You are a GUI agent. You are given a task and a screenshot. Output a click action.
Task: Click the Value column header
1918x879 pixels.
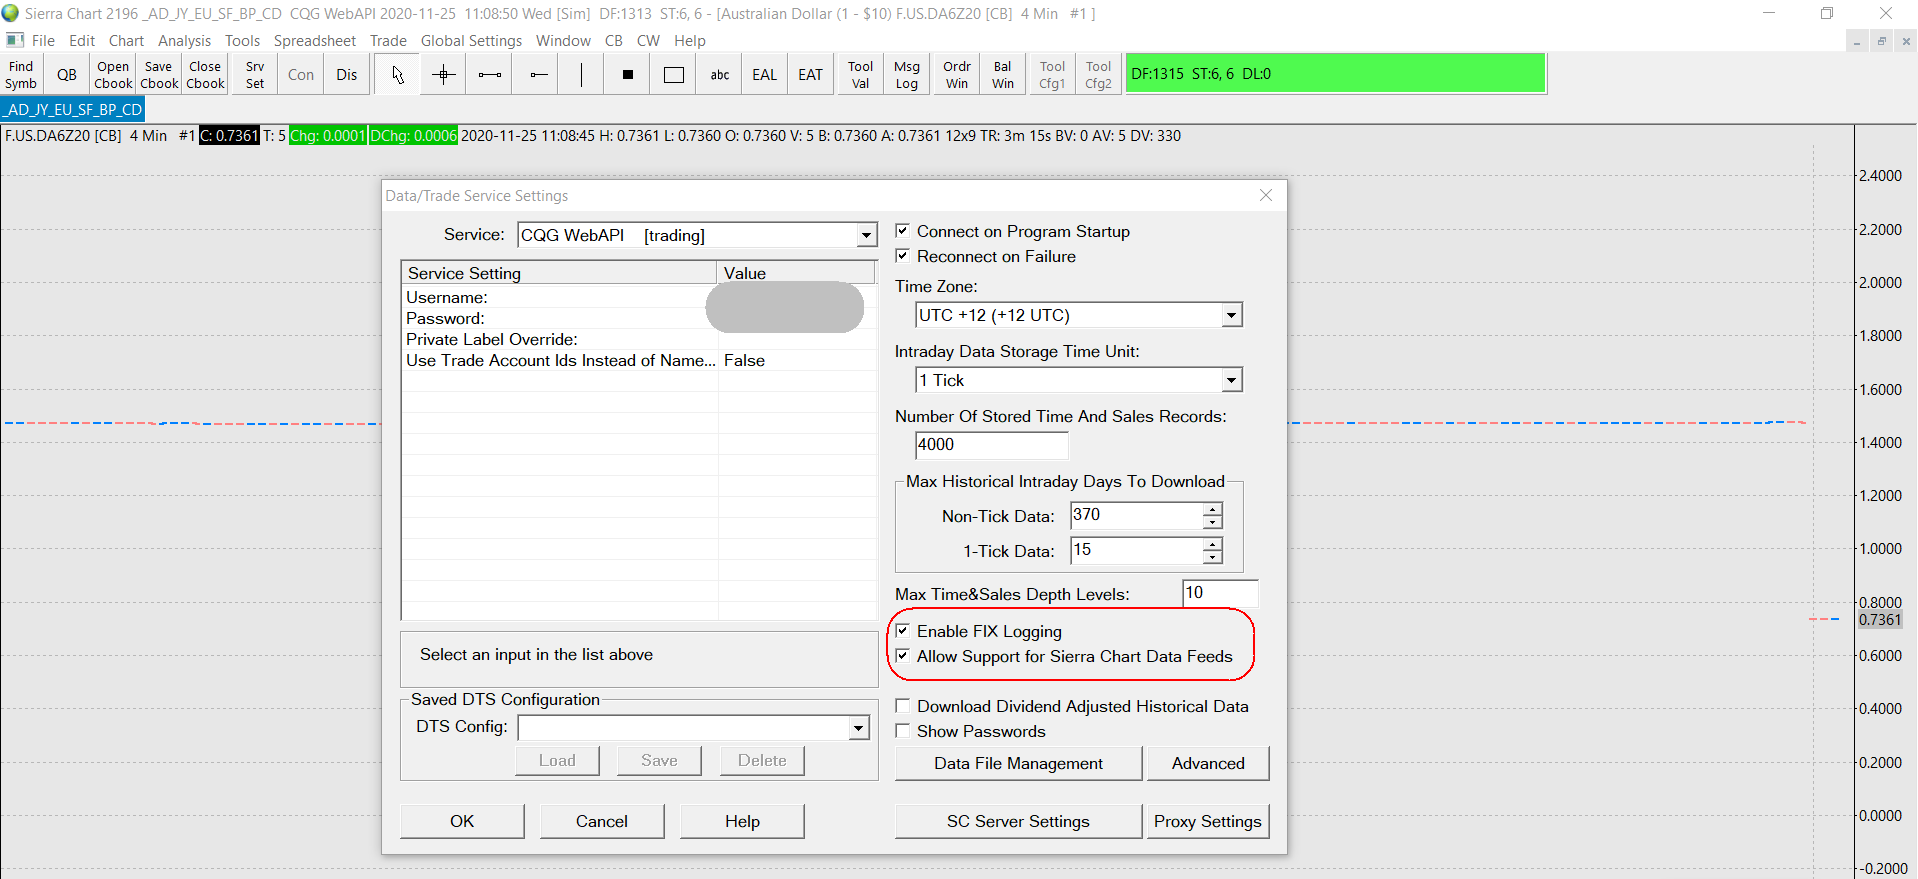point(796,273)
